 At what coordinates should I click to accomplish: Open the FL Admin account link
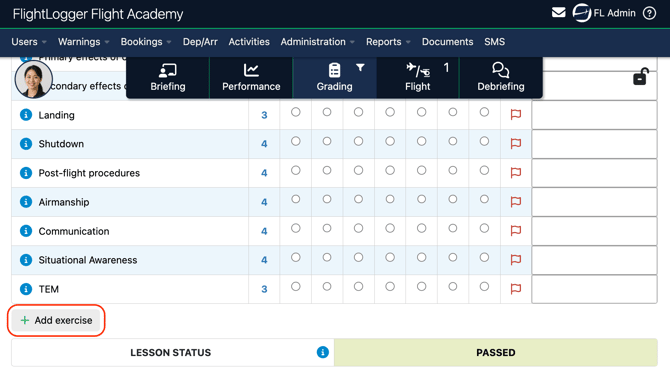coord(614,13)
